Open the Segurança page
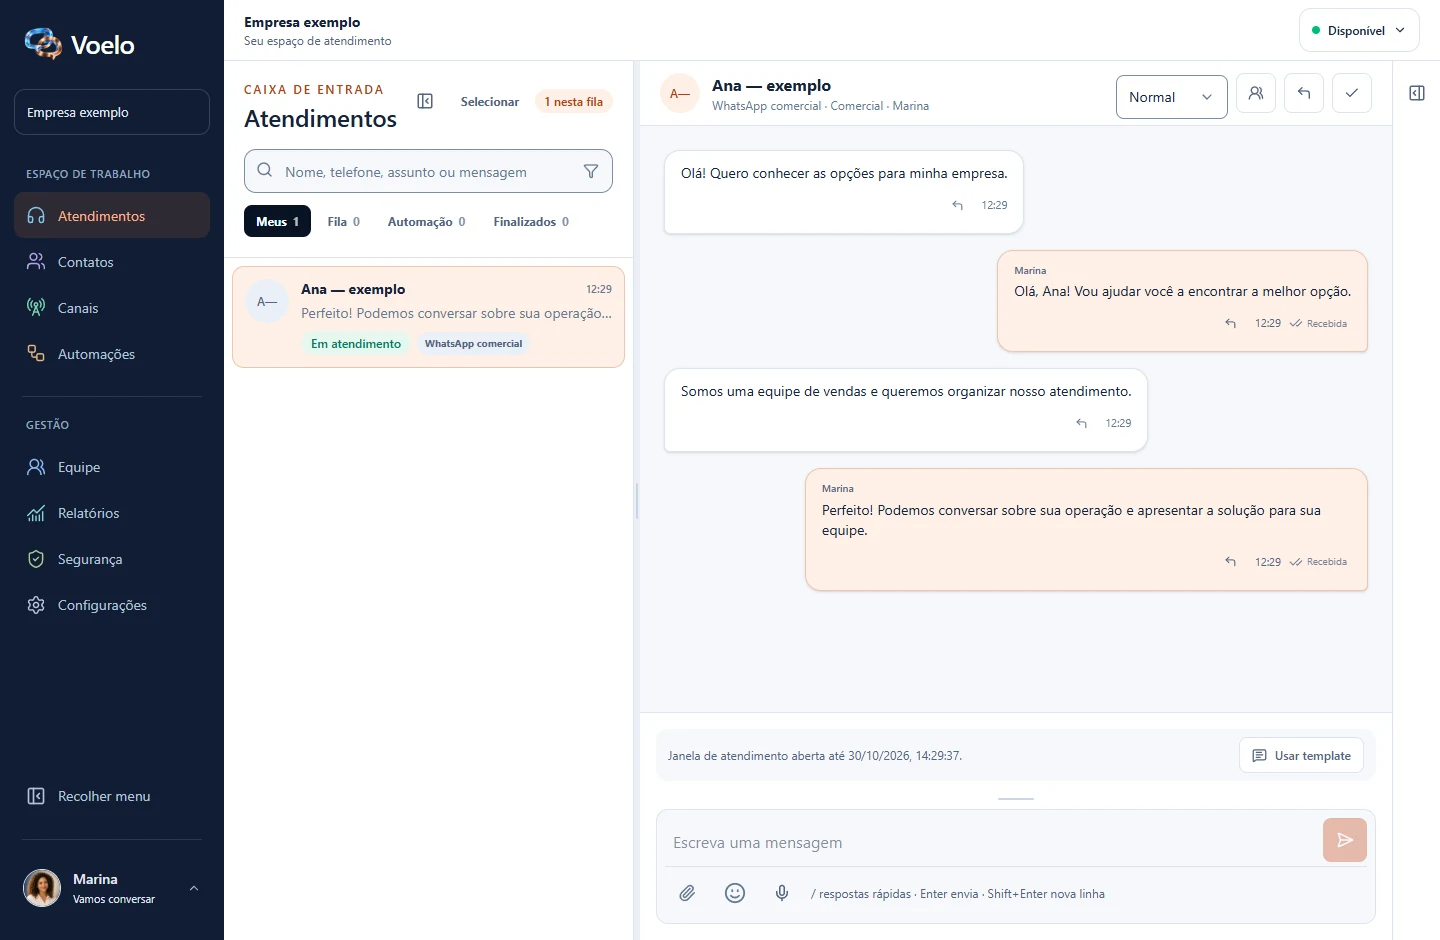This screenshot has height=940, width=1440. tap(112, 559)
